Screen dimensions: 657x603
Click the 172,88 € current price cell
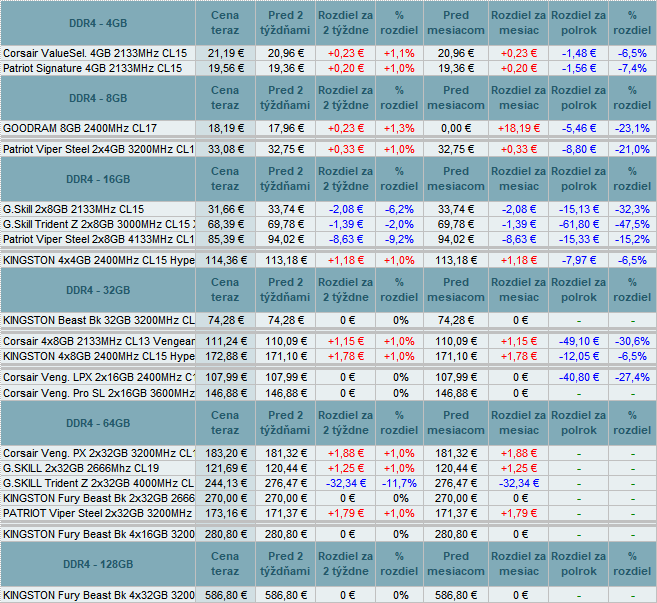pyautogui.click(x=225, y=356)
